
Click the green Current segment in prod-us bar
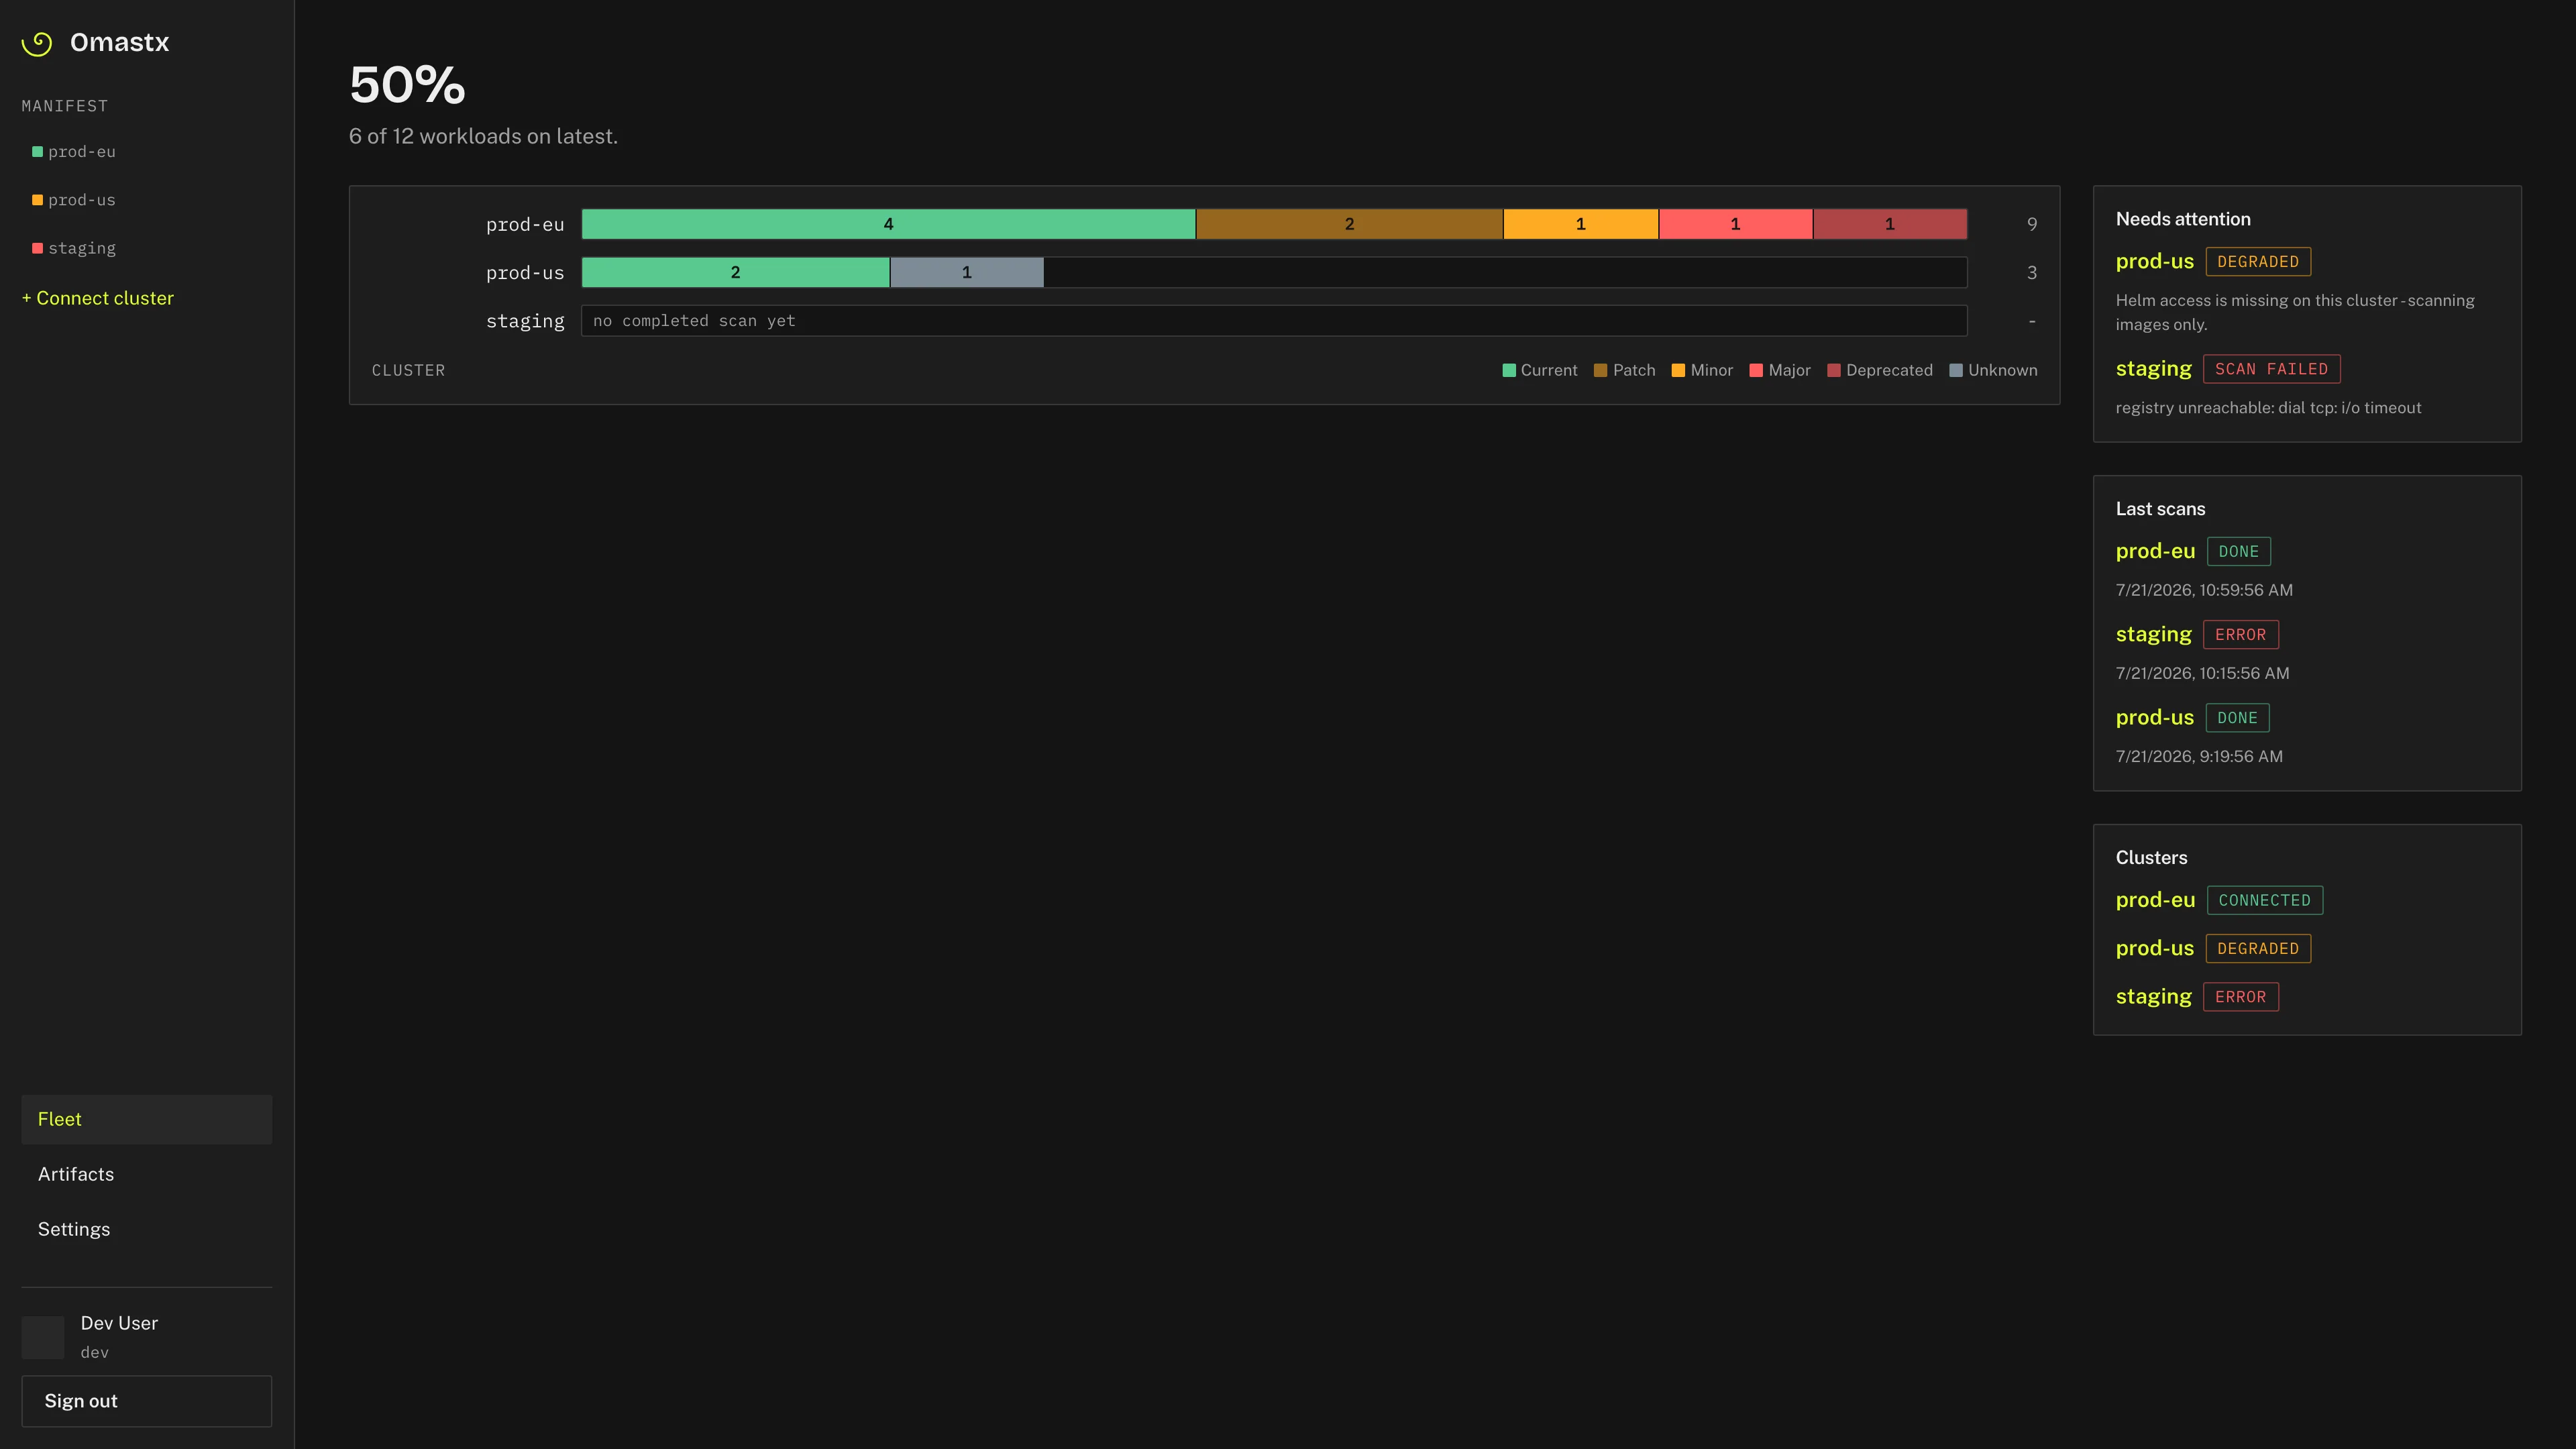[735, 272]
